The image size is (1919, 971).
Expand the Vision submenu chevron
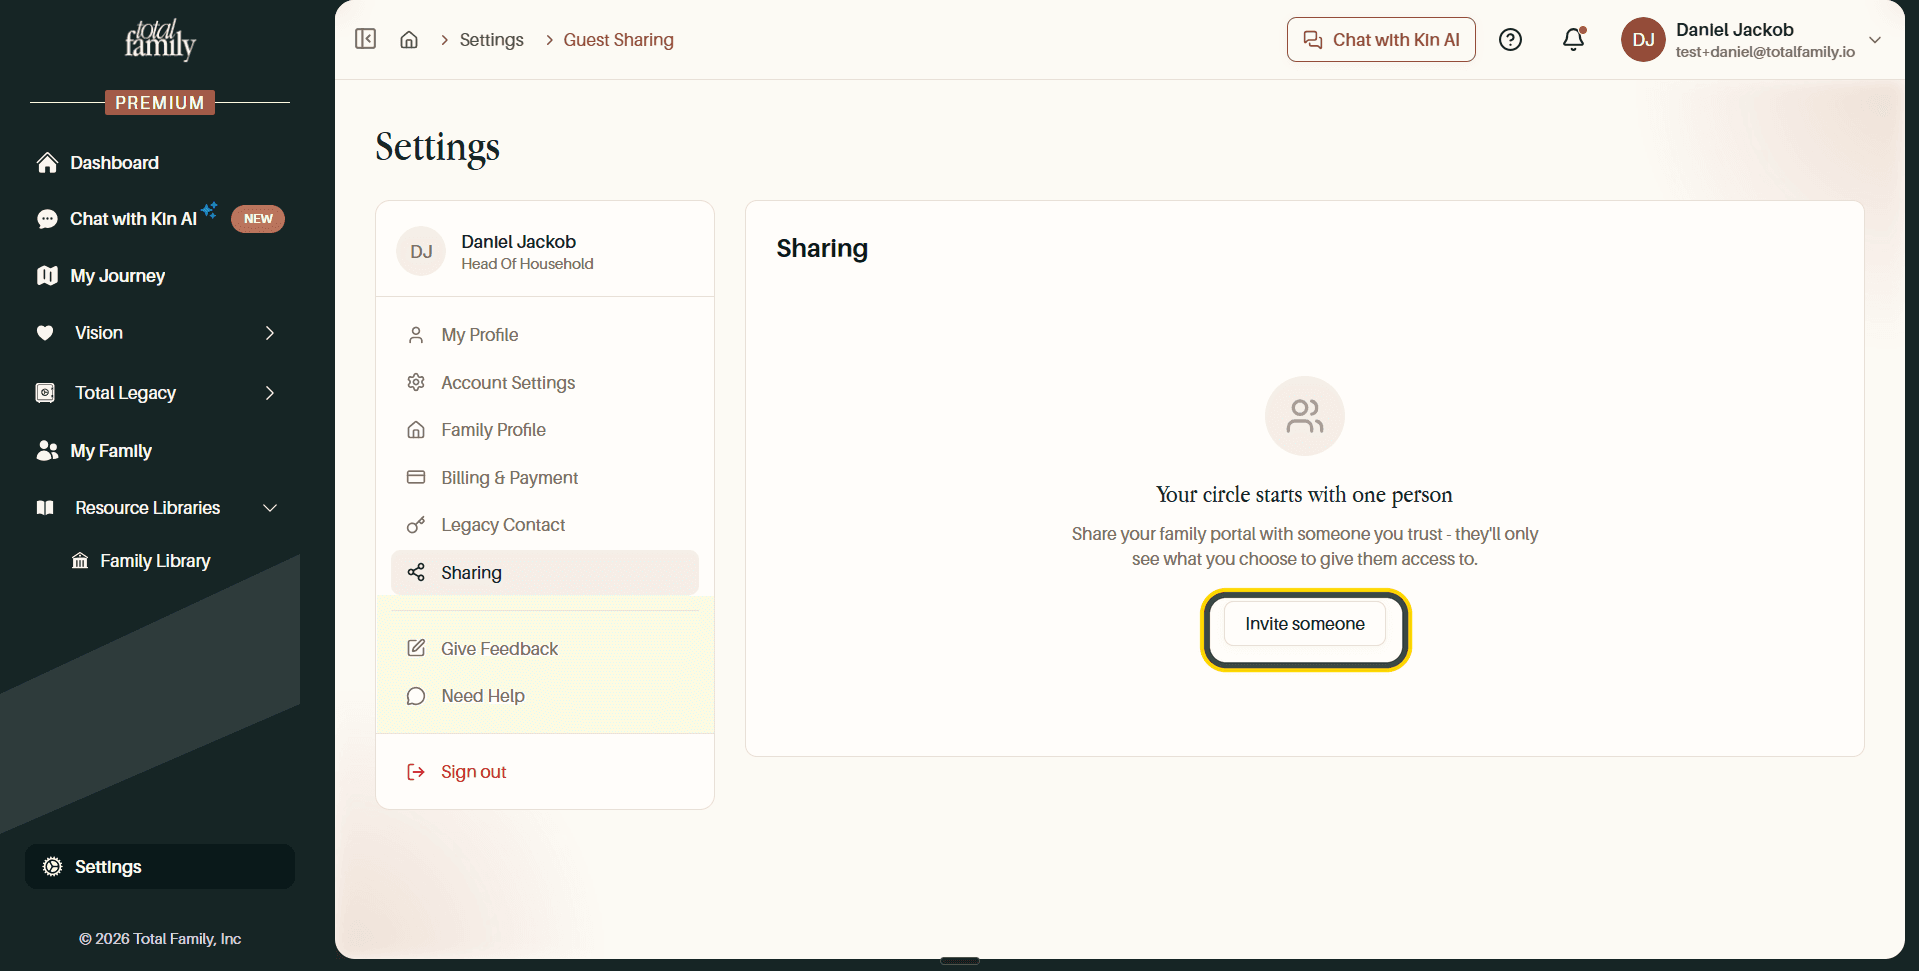270,333
